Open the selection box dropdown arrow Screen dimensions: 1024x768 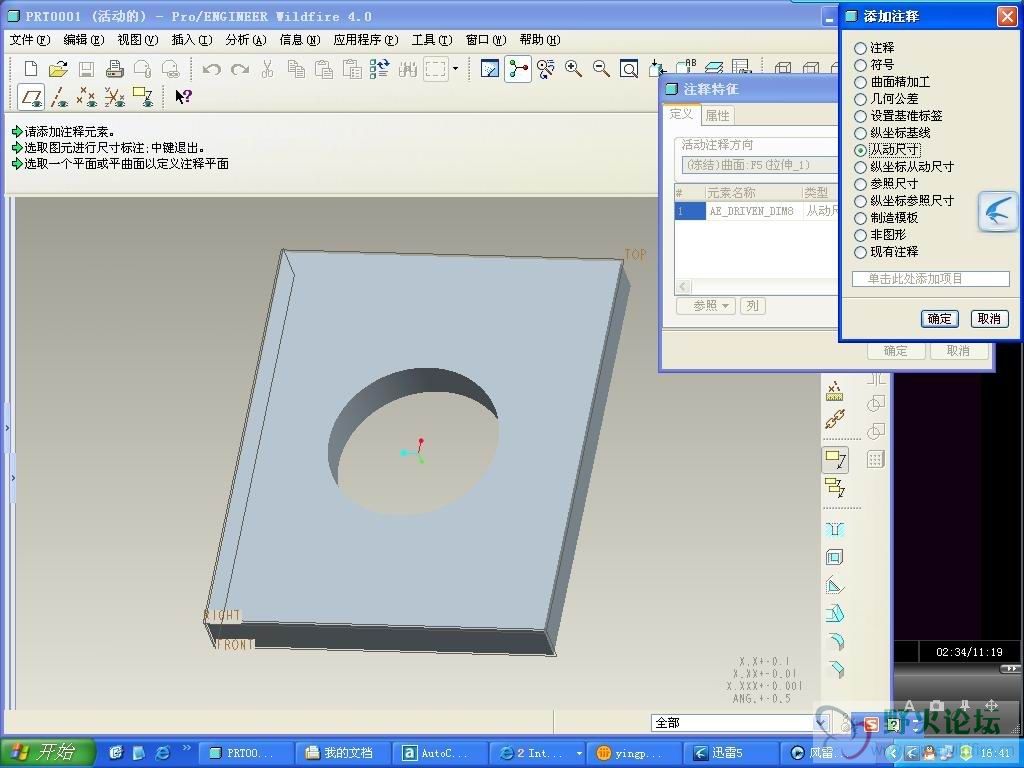(455, 69)
